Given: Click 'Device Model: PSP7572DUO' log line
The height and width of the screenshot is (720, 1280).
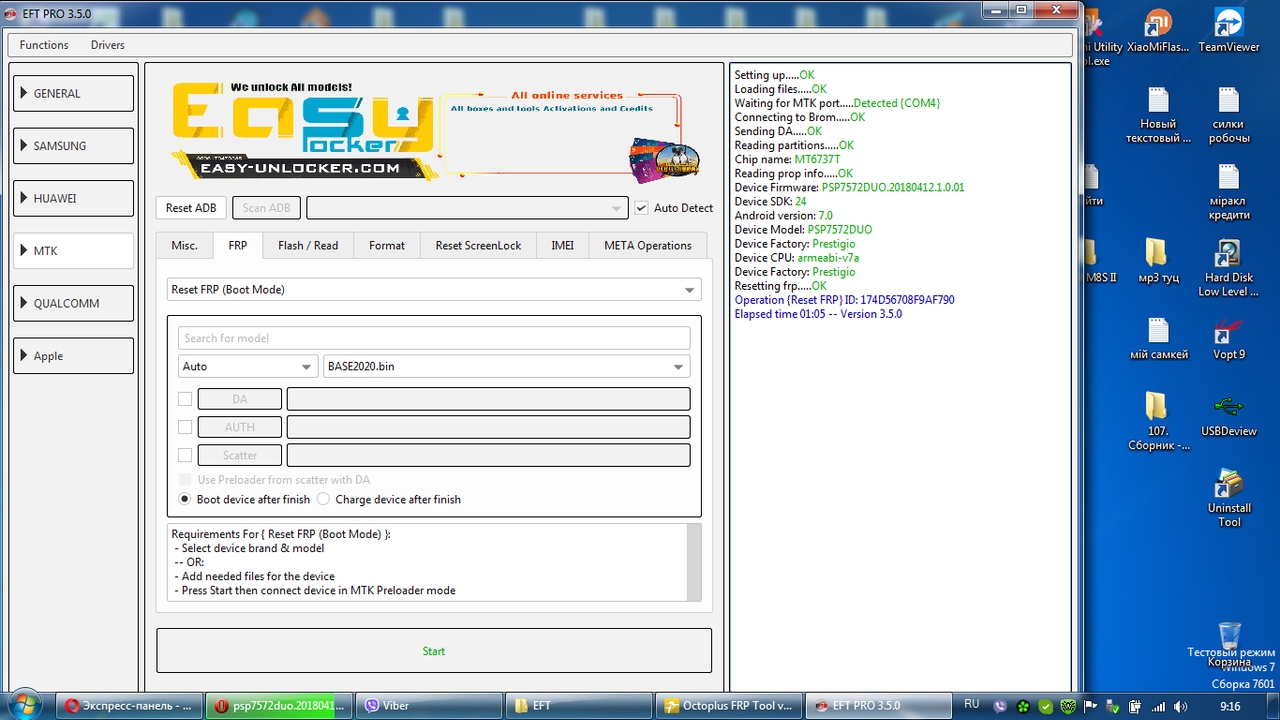Looking at the screenshot, I should [x=803, y=229].
